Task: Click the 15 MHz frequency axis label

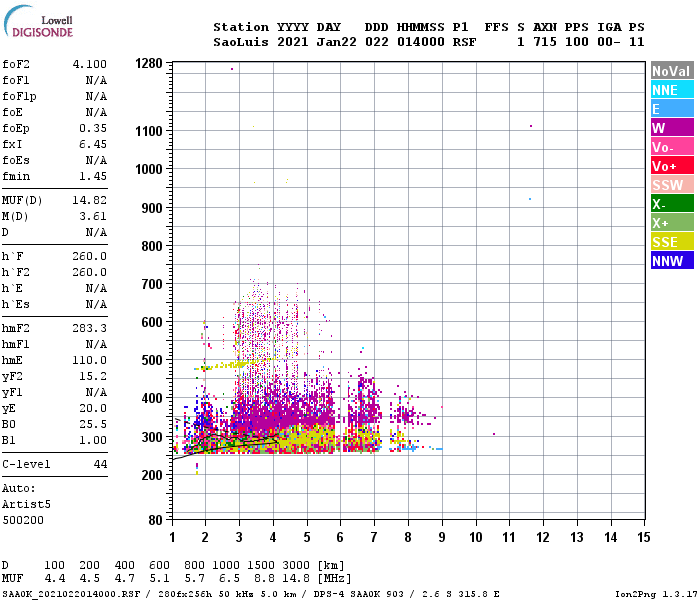Action: pos(644,537)
